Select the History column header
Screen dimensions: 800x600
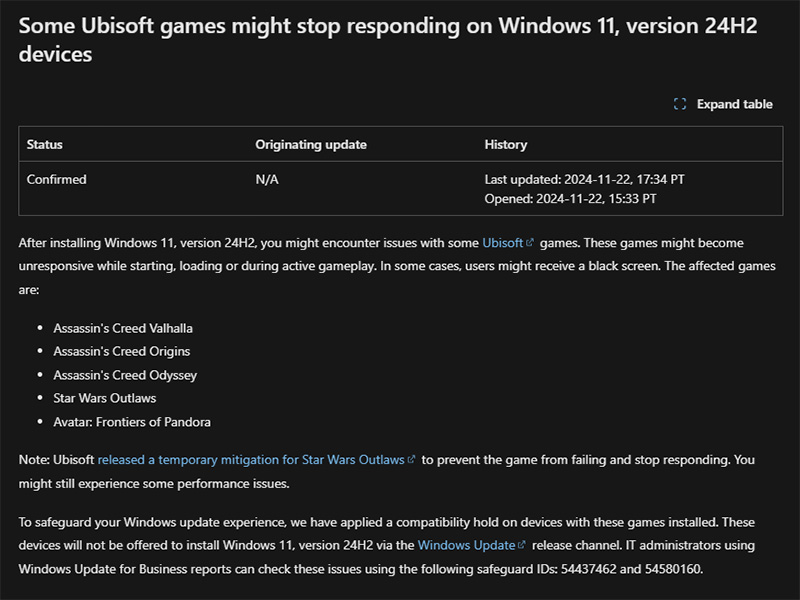505,144
